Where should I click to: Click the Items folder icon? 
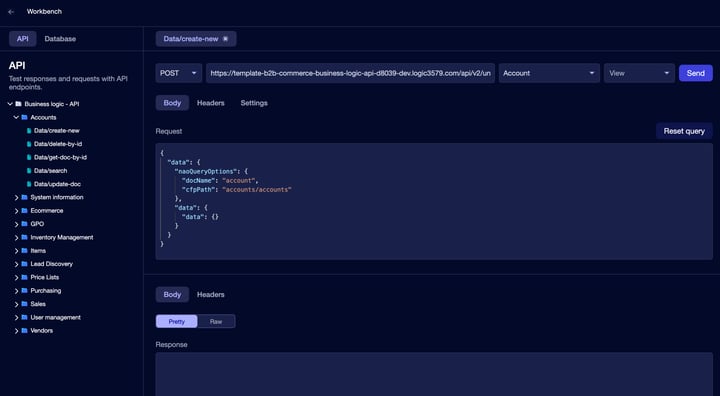tap(24, 251)
